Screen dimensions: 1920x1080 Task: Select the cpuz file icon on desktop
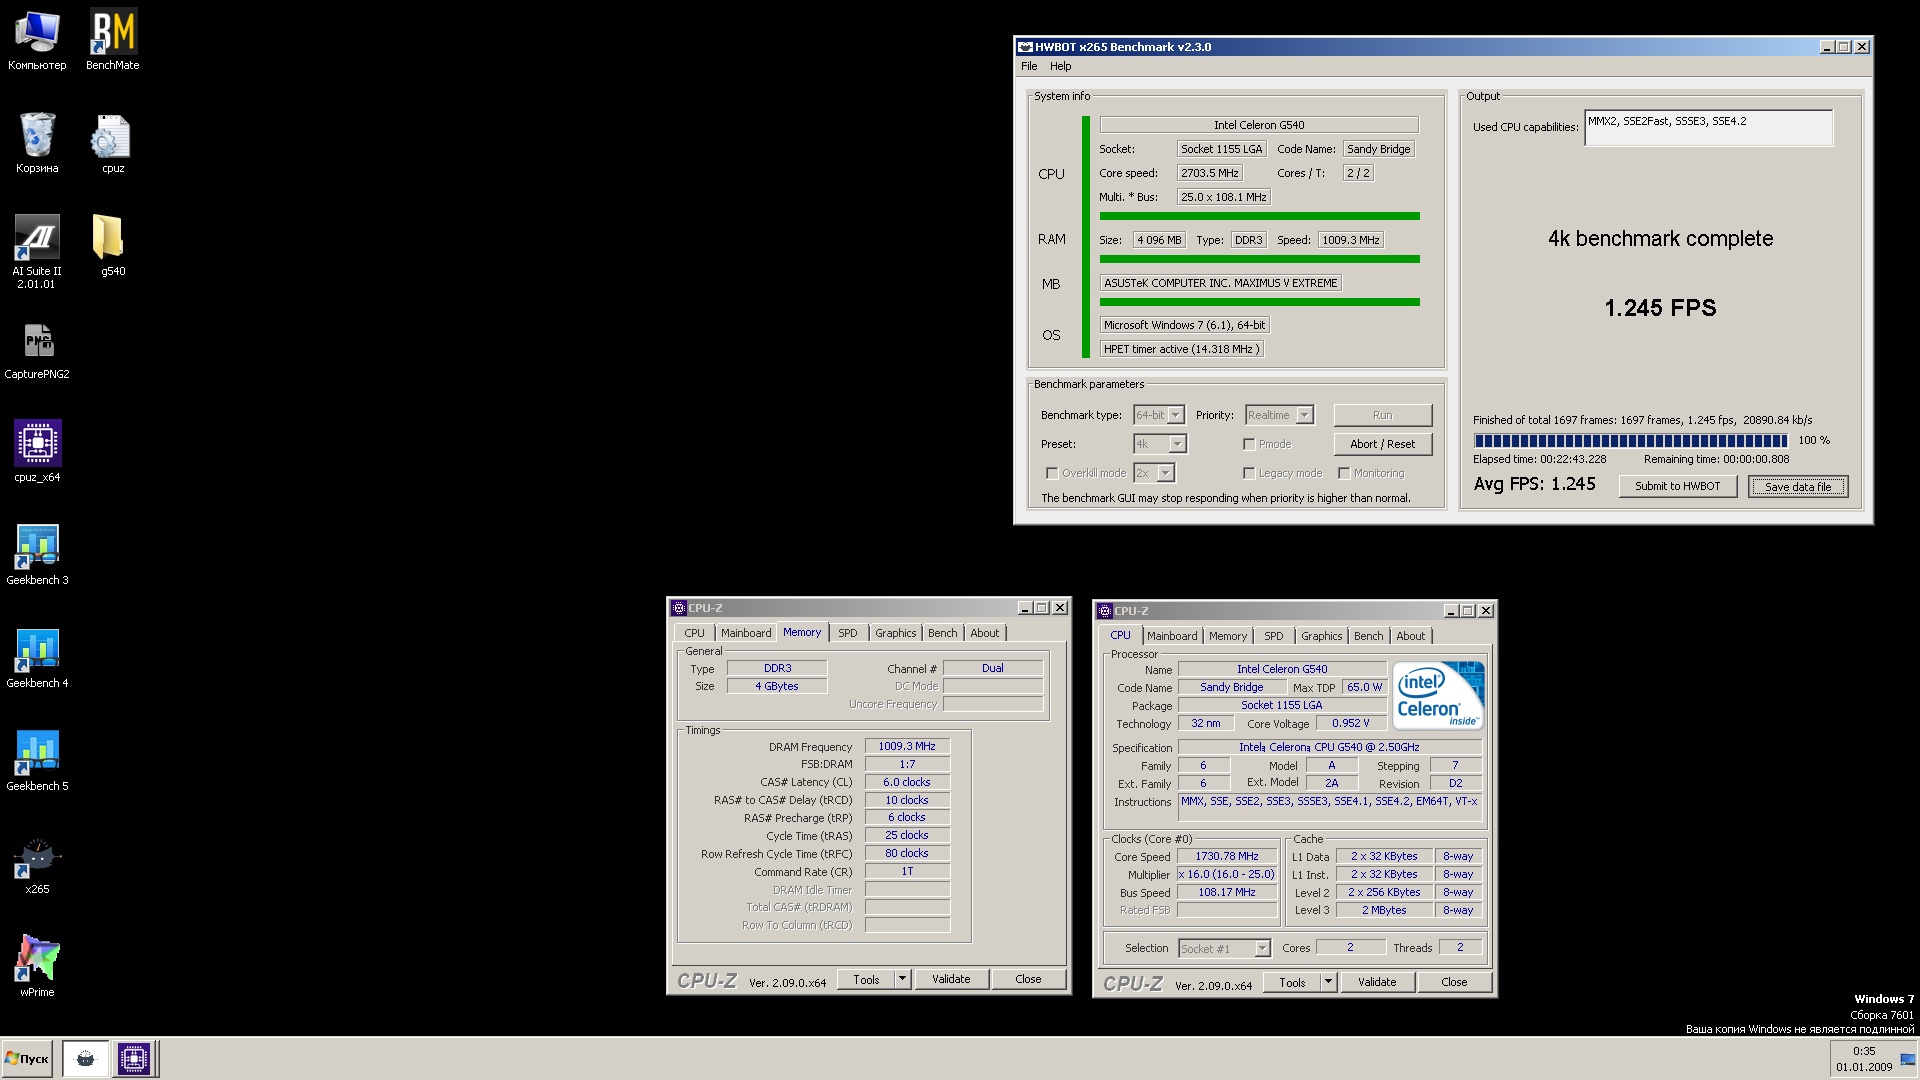click(x=113, y=143)
